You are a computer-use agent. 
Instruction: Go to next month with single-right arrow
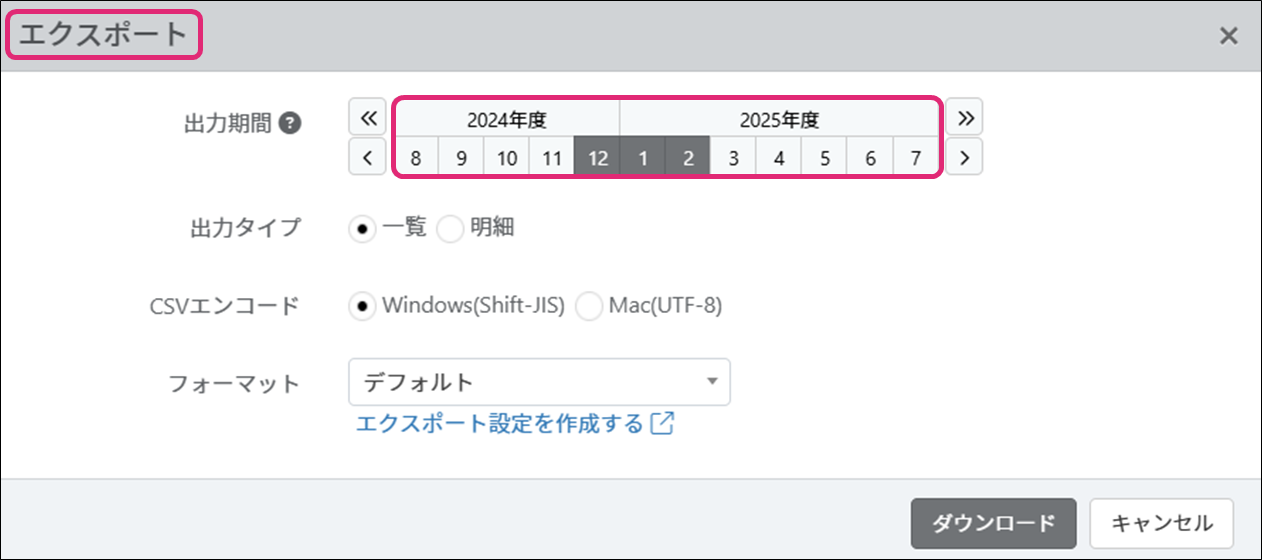point(965,157)
